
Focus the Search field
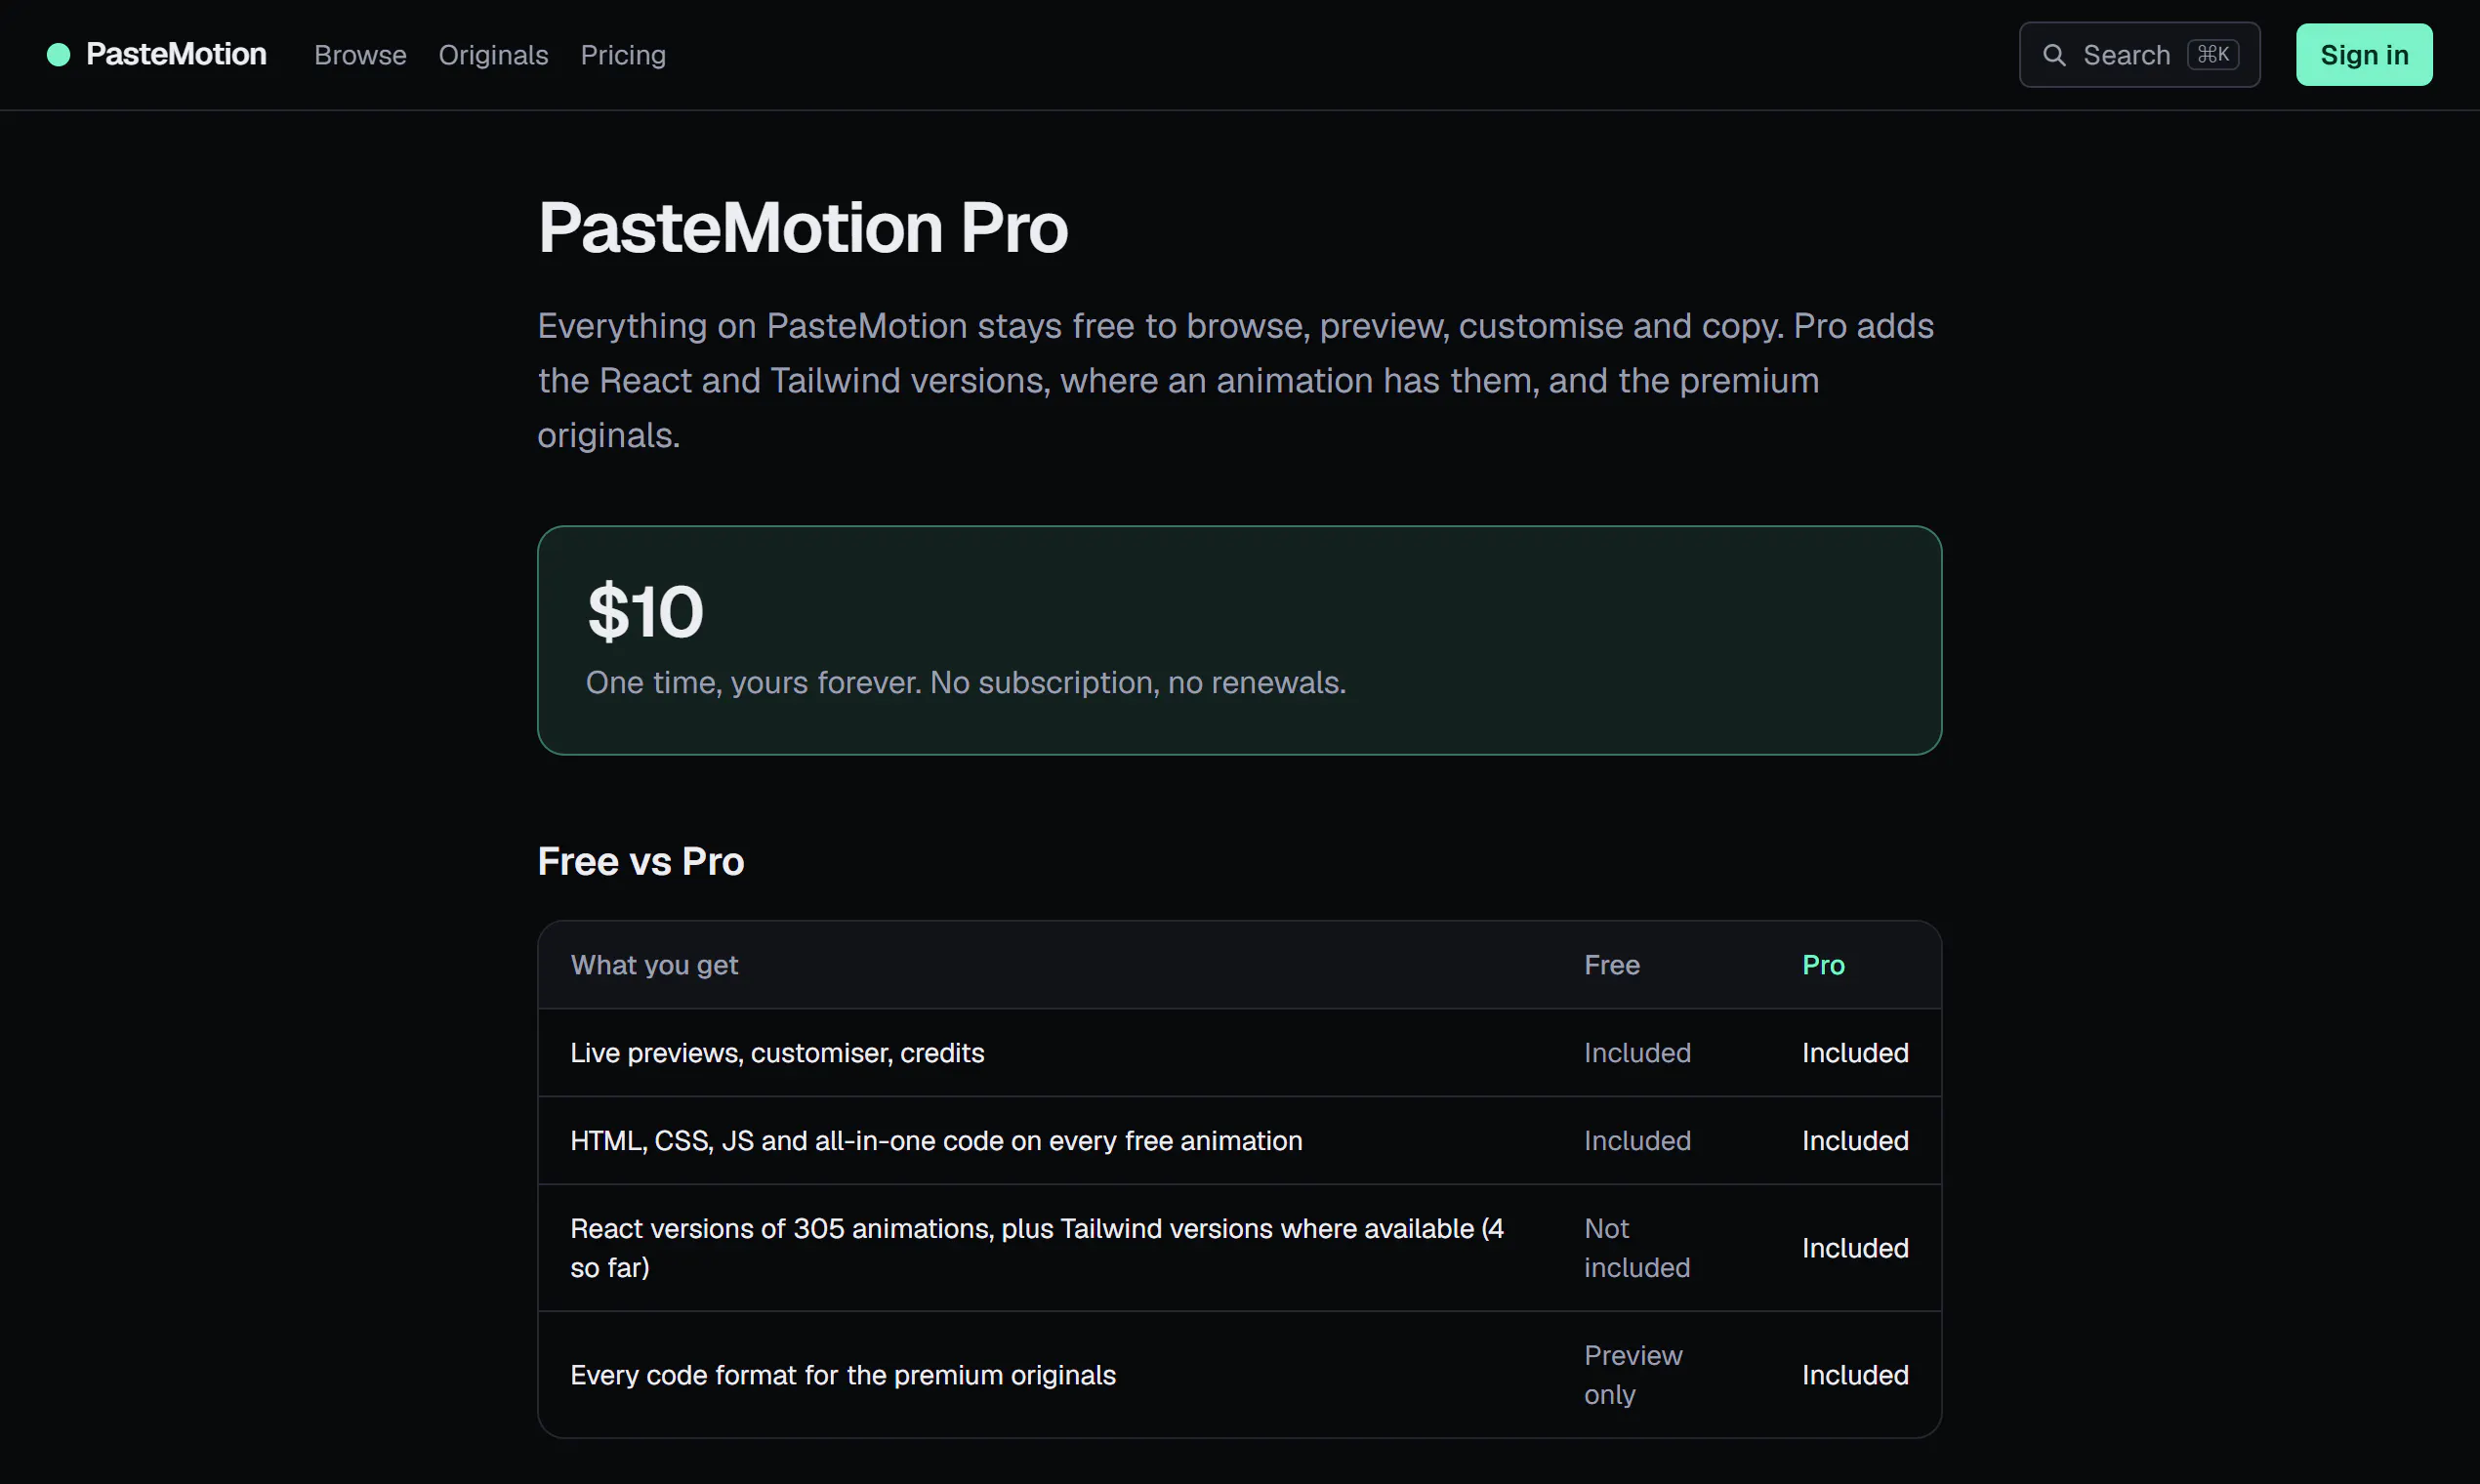coord(2139,55)
